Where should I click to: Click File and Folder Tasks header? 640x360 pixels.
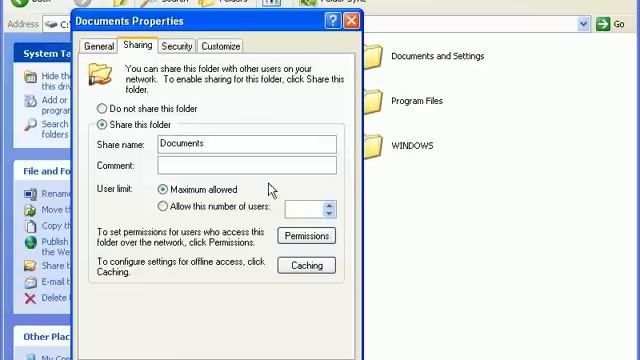(x=42, y=171)
